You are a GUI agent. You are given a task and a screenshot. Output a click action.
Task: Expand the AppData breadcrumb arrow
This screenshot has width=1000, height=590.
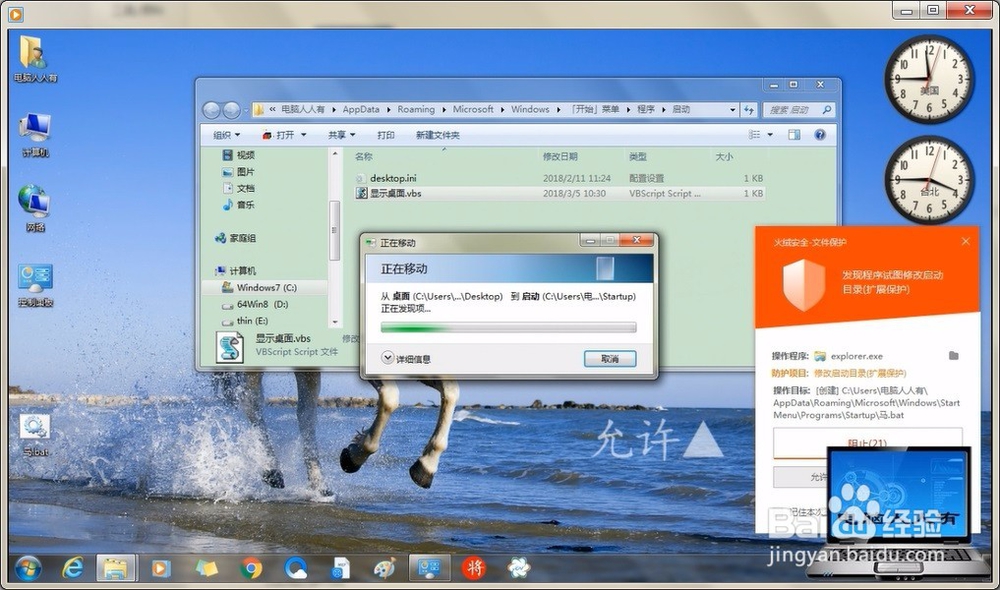coord(388,110)
